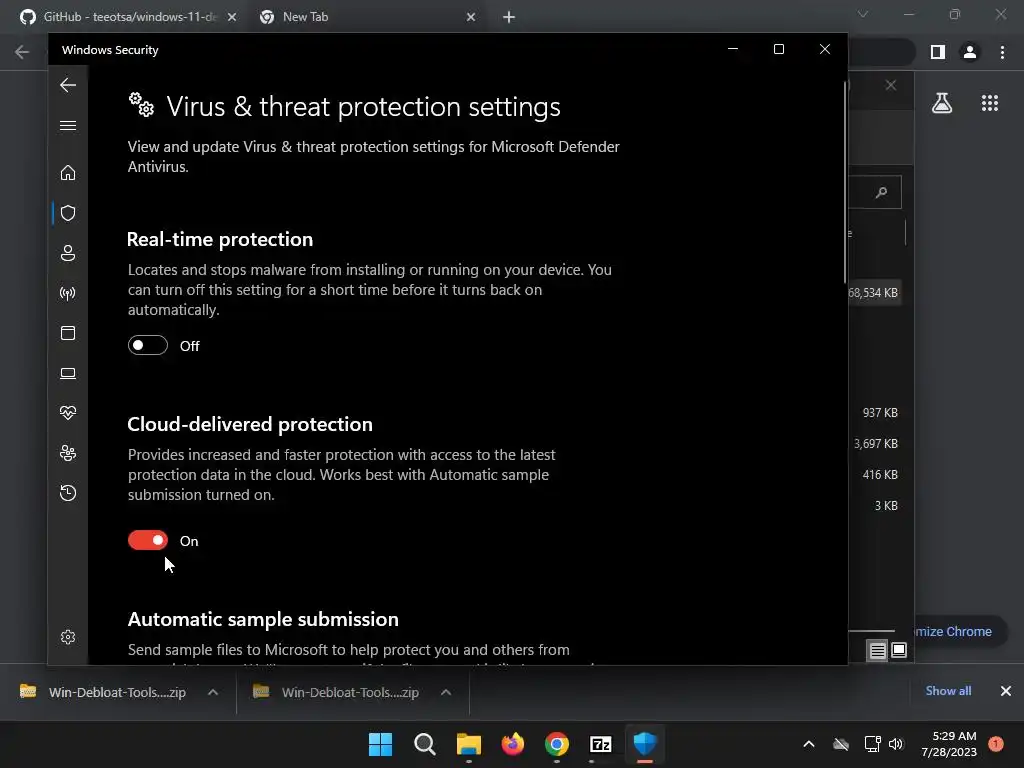
Task: Open Windows Security settings gear
Action: click(x=68, y=637)
